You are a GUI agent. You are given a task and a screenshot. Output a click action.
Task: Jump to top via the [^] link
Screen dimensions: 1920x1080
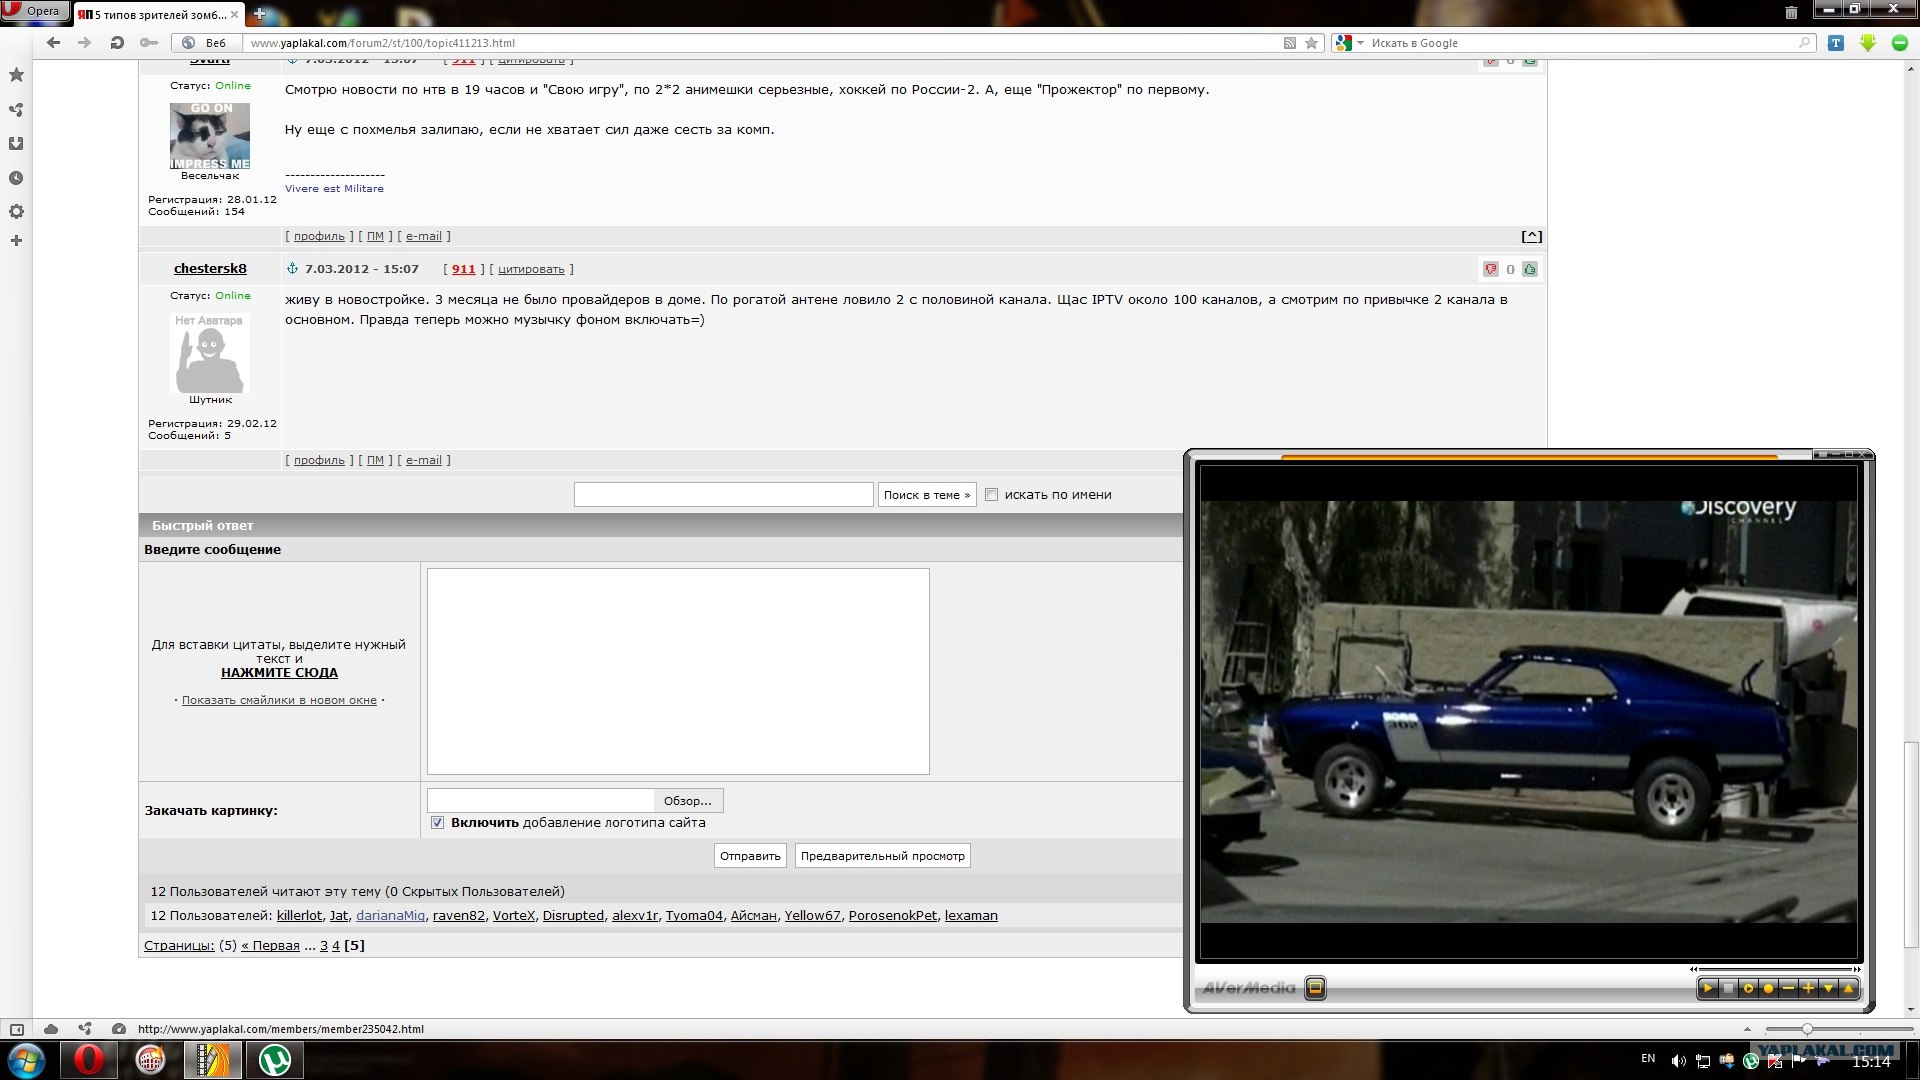1531,236
